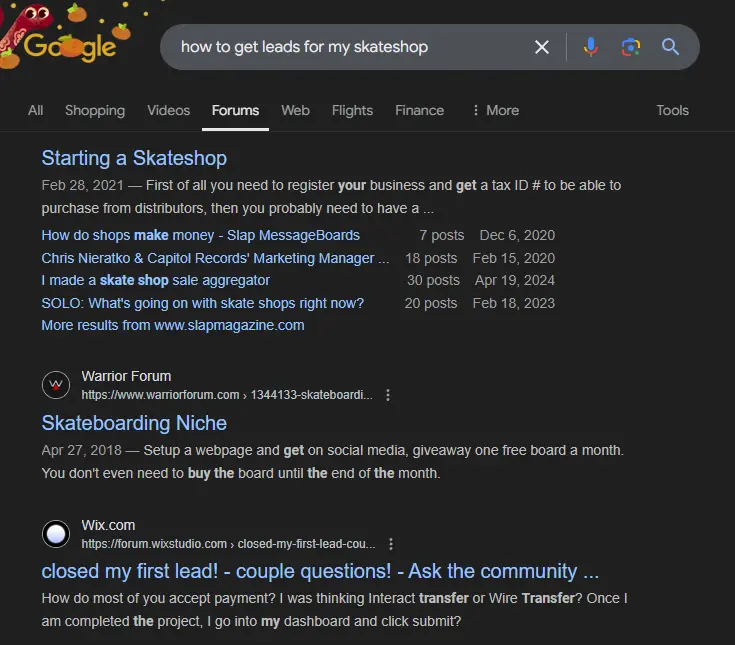
Task: Start voice search with the microphone icon
Action: (x=591, y=47)
